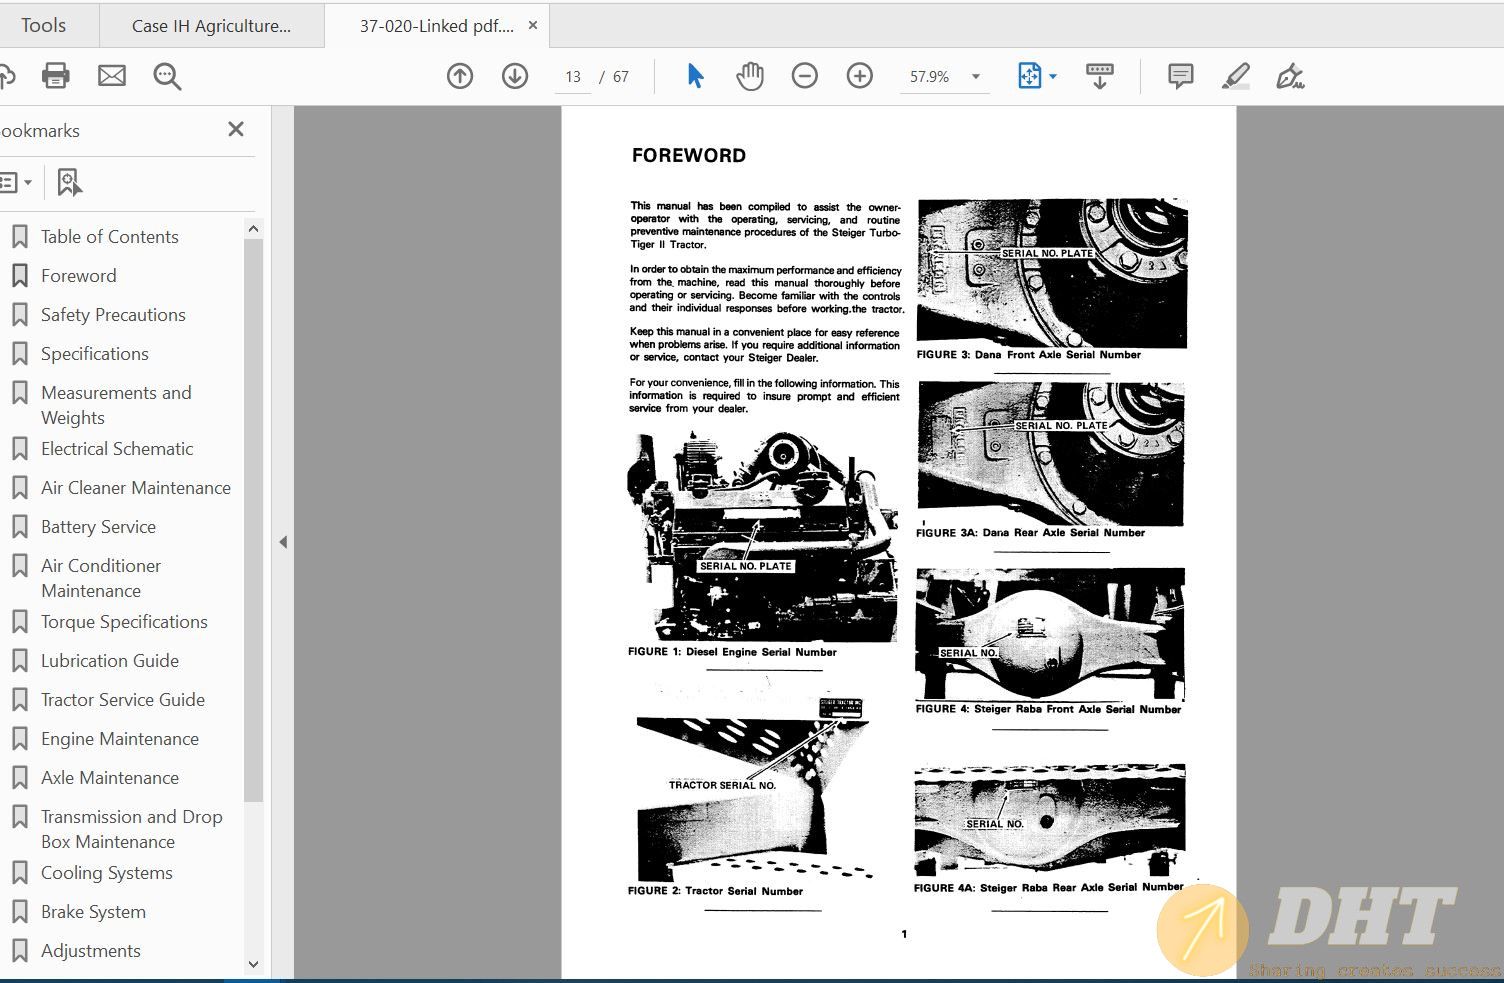Open the sign document pen tool
Image resolution: width=1504 pixels, height=983 pixels.
pos(1290,76)
